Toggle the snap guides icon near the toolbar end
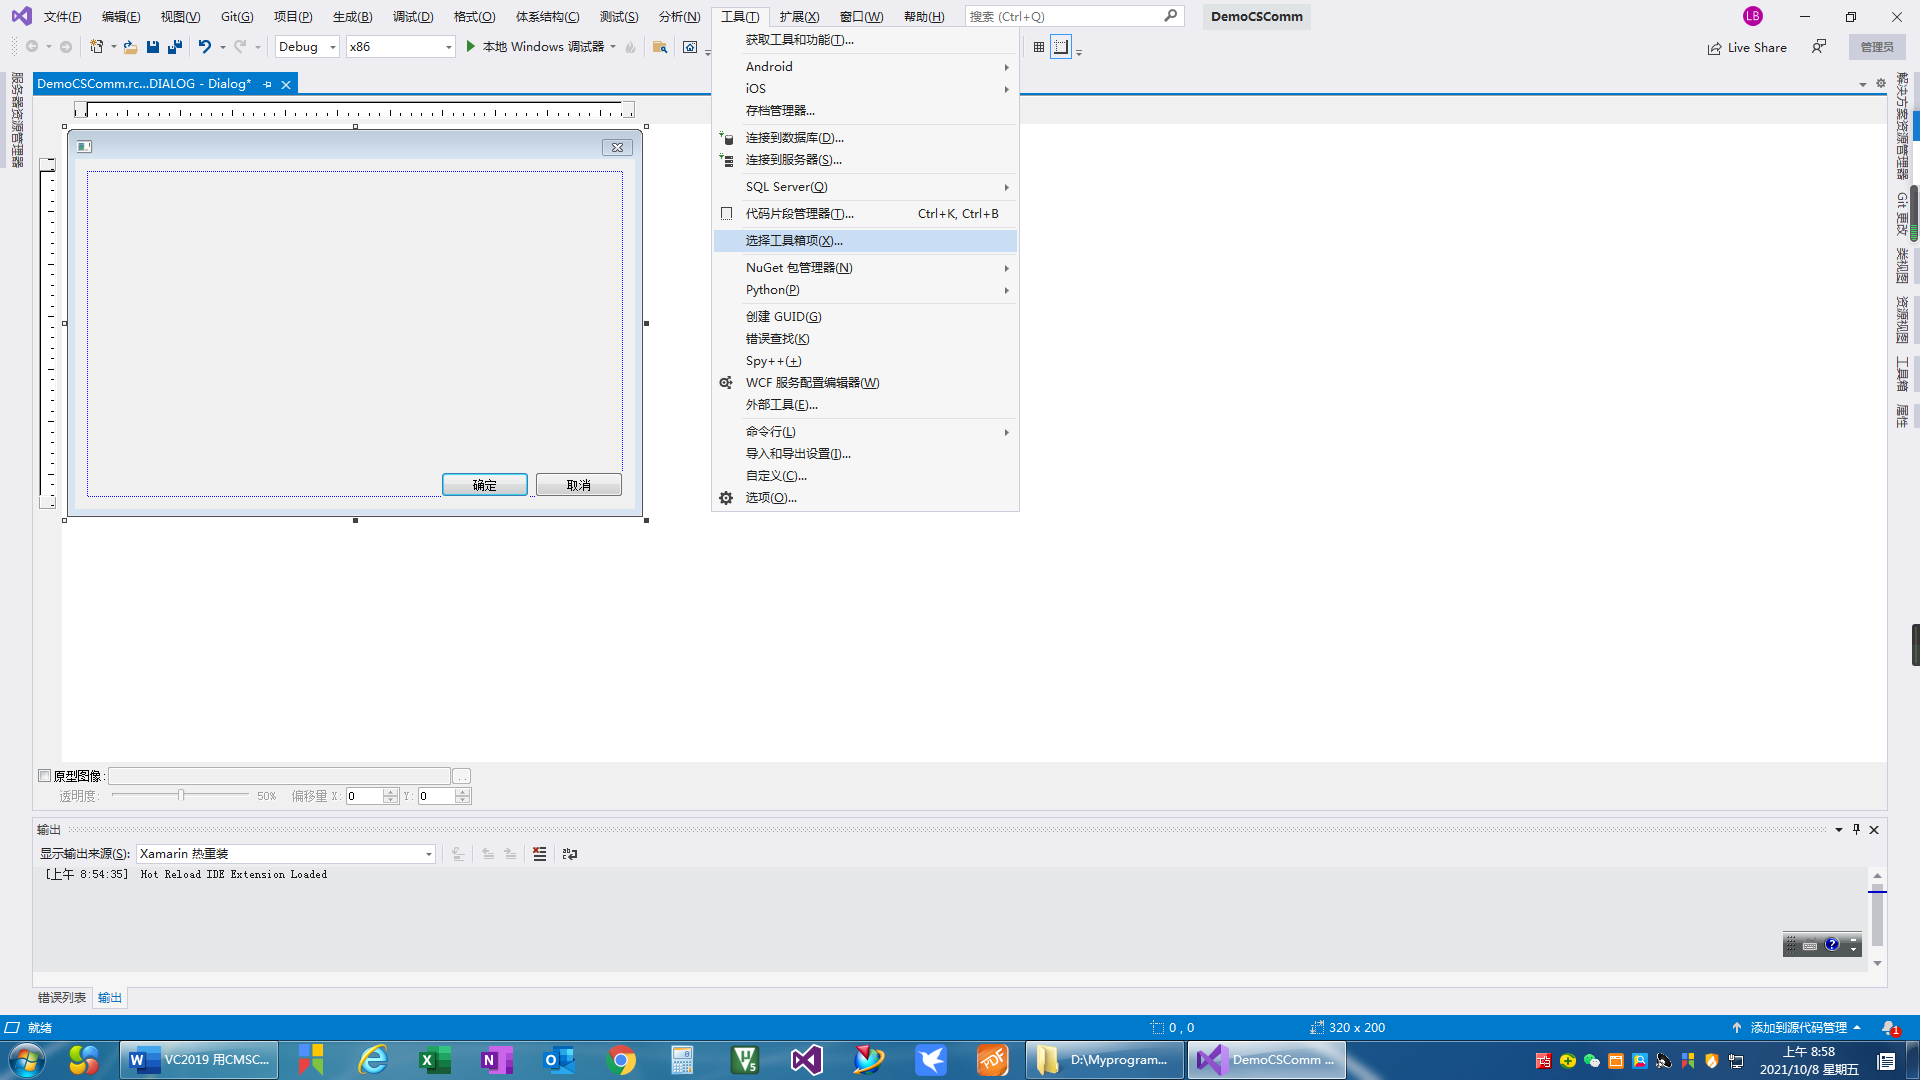Screen dimensions: 1920x1080 (1062, 47)
